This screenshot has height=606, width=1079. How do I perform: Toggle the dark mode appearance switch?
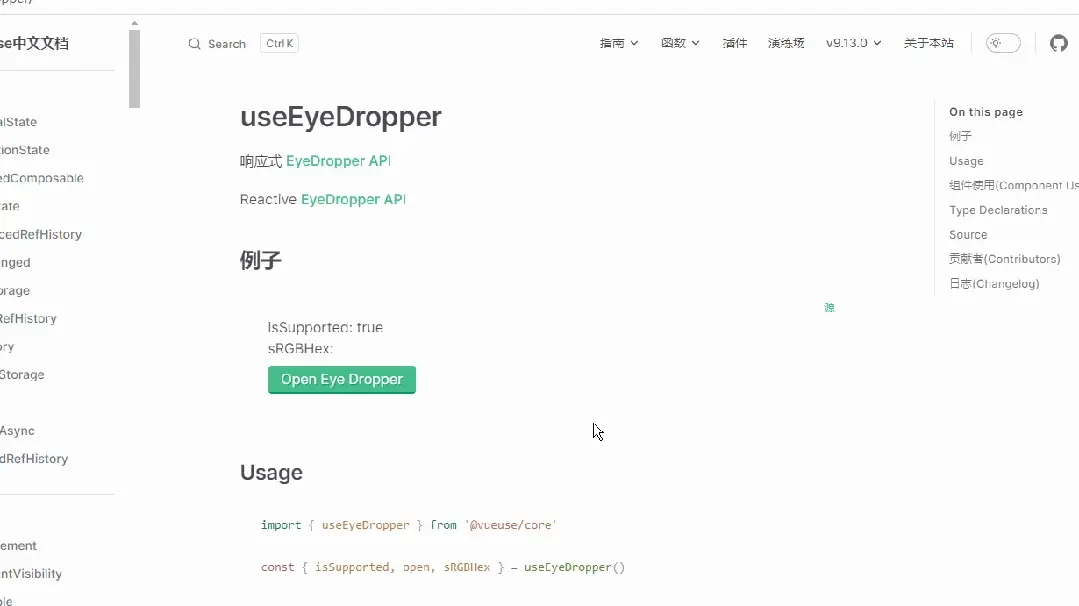(1002, 43)
